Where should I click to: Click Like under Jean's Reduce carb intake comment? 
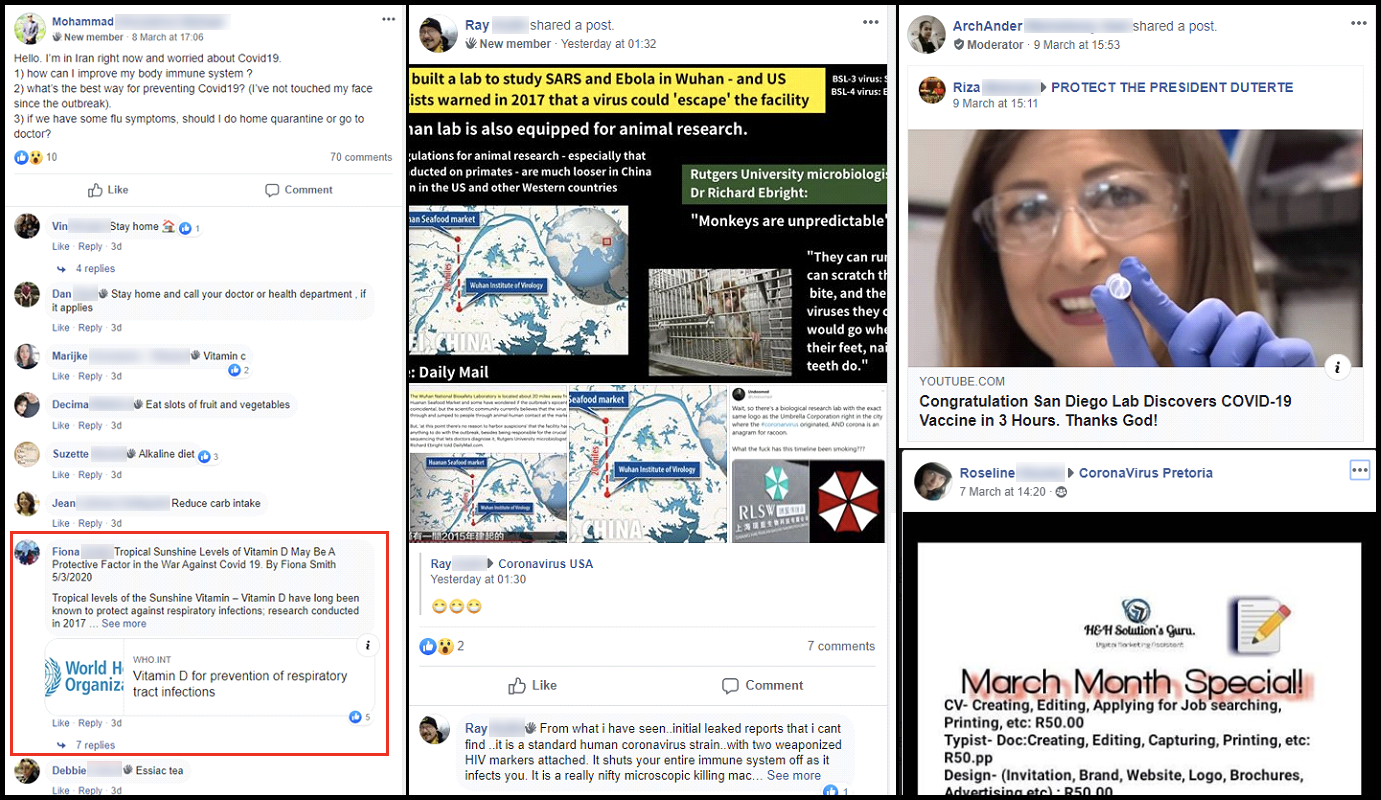point(61,524)
